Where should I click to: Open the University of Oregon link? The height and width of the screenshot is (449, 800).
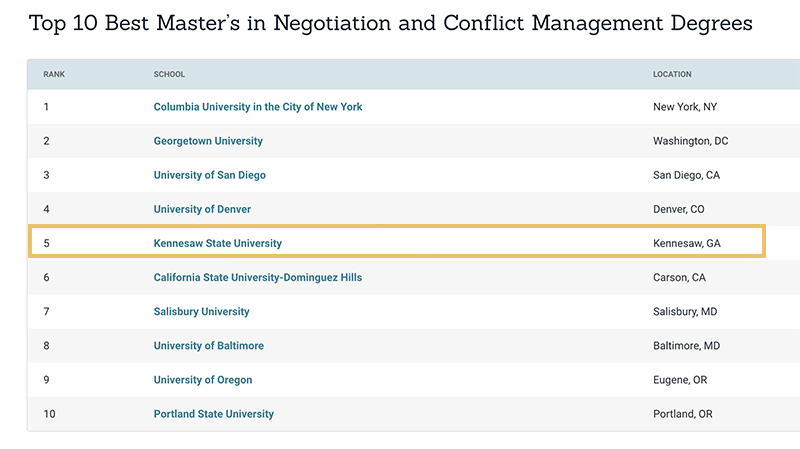pos(203,380)
